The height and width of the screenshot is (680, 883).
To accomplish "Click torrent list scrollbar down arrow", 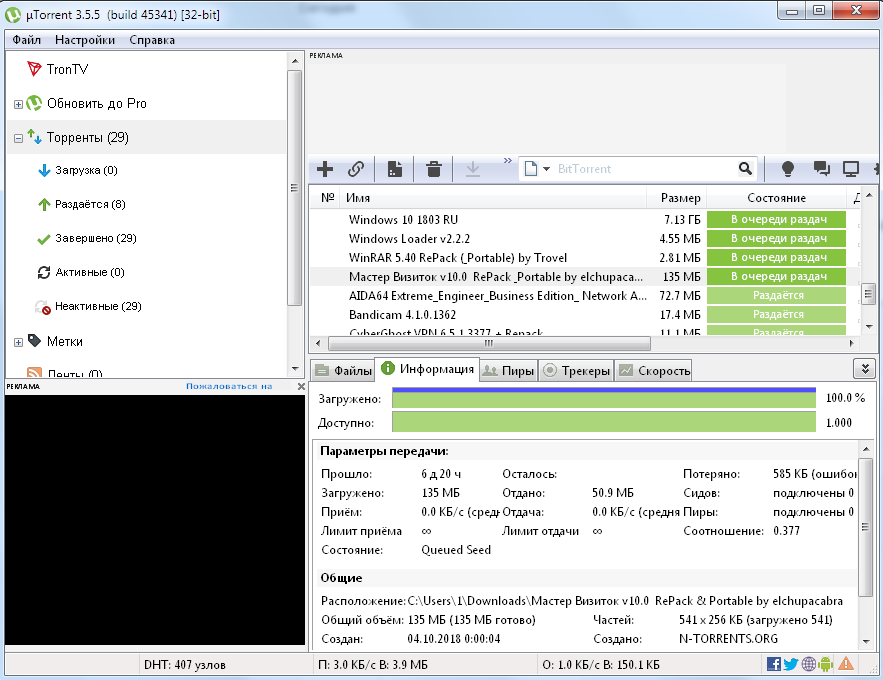I will 868,326.
